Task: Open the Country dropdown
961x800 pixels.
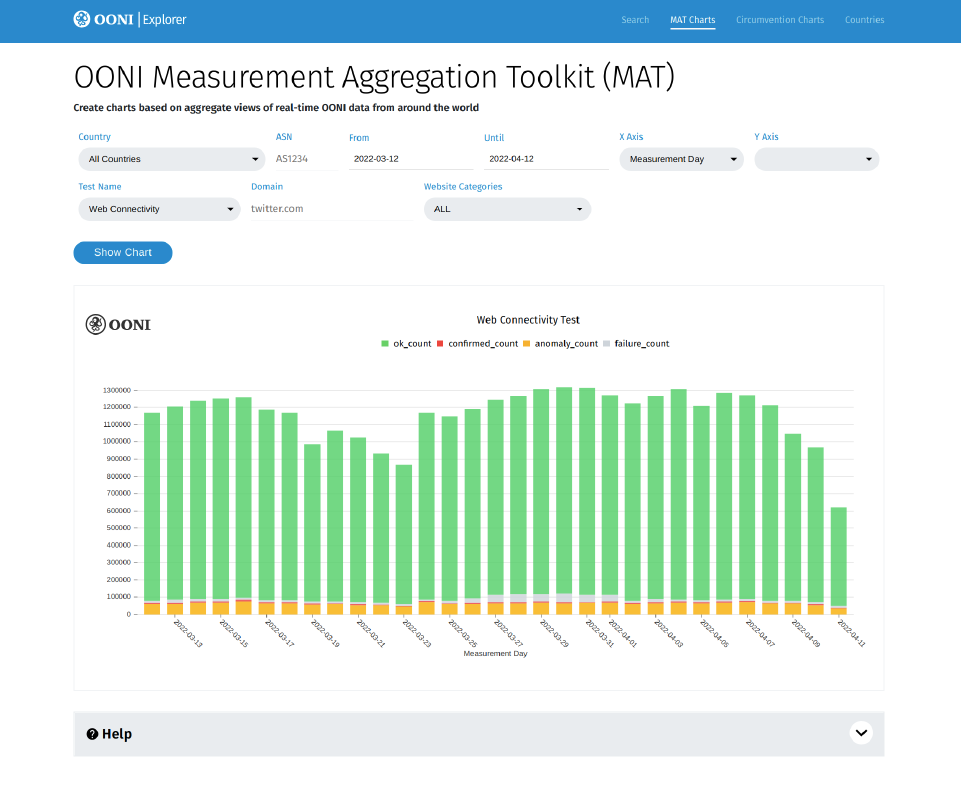Action: tap(171, 159)
